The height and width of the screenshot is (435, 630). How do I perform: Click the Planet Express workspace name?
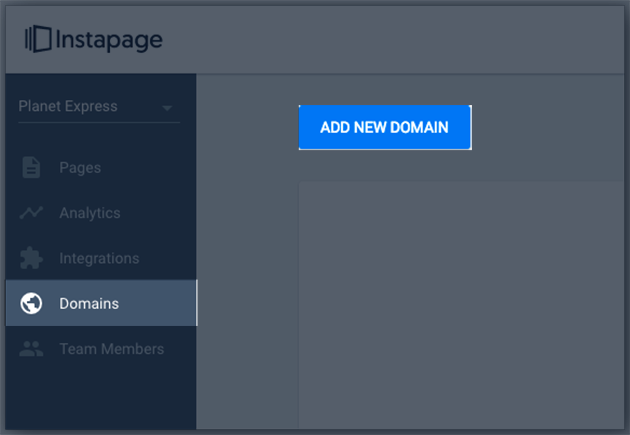(68, 106)
